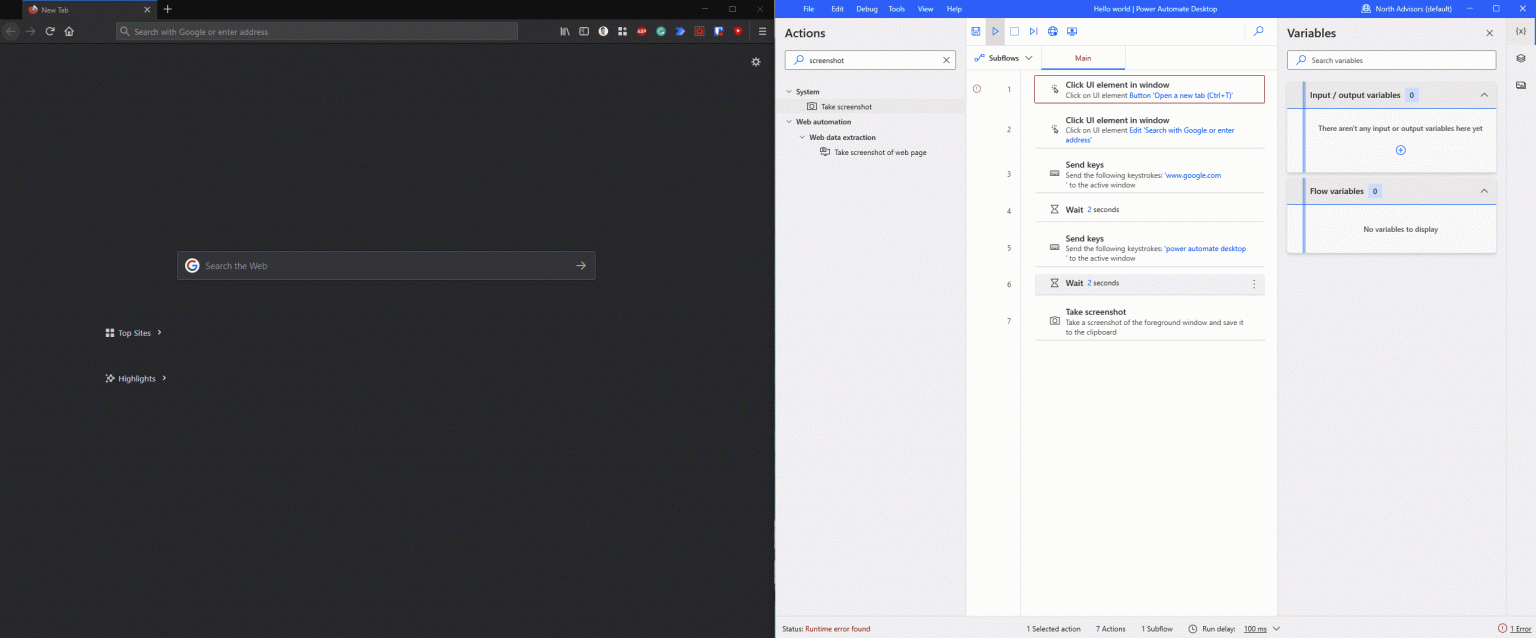Open a new Firefox tab with plus

[167, 9]
